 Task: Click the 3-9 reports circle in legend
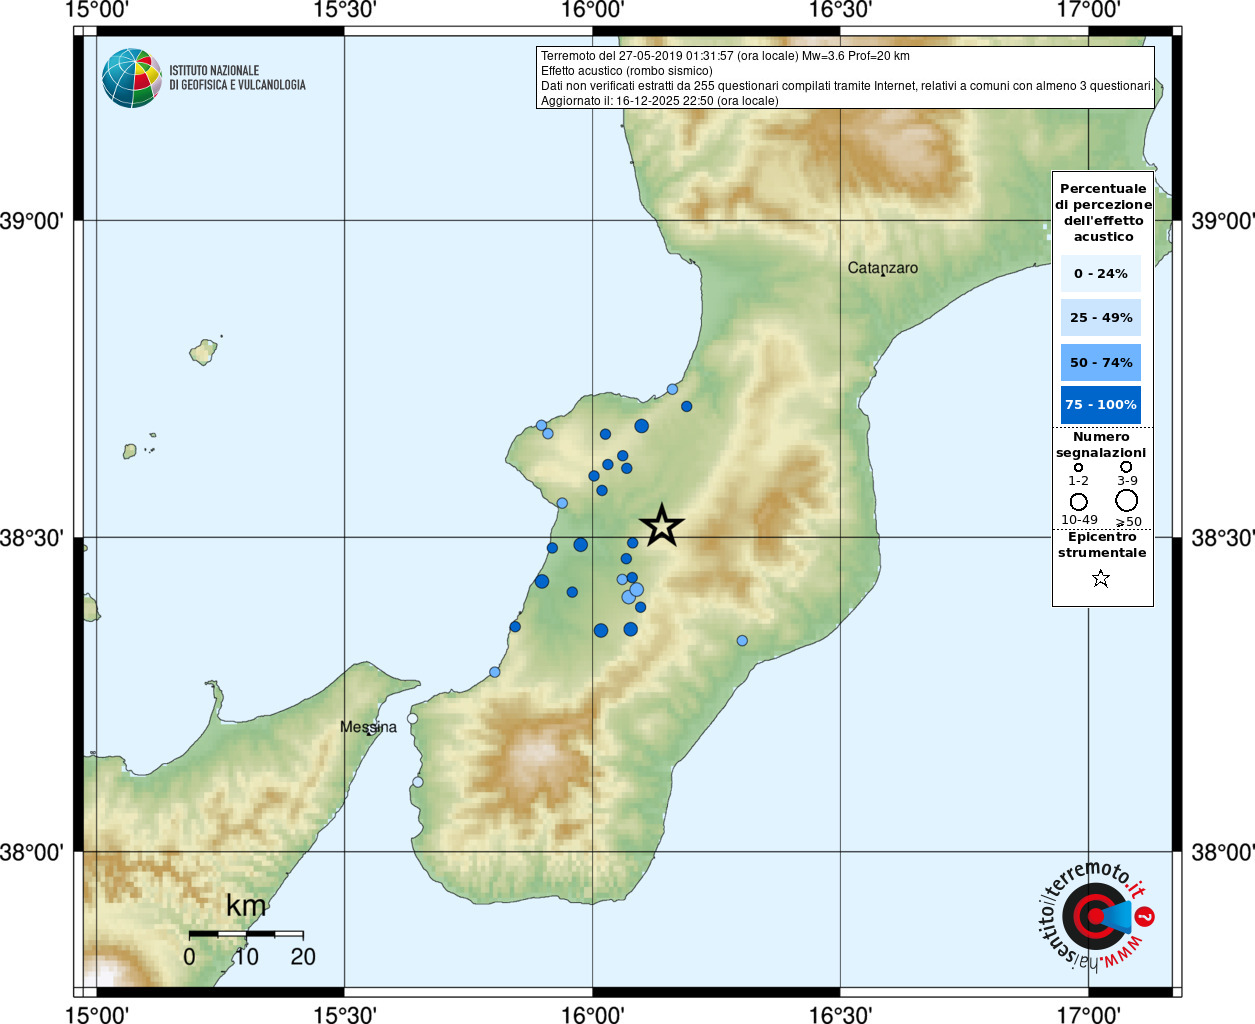1126,467
